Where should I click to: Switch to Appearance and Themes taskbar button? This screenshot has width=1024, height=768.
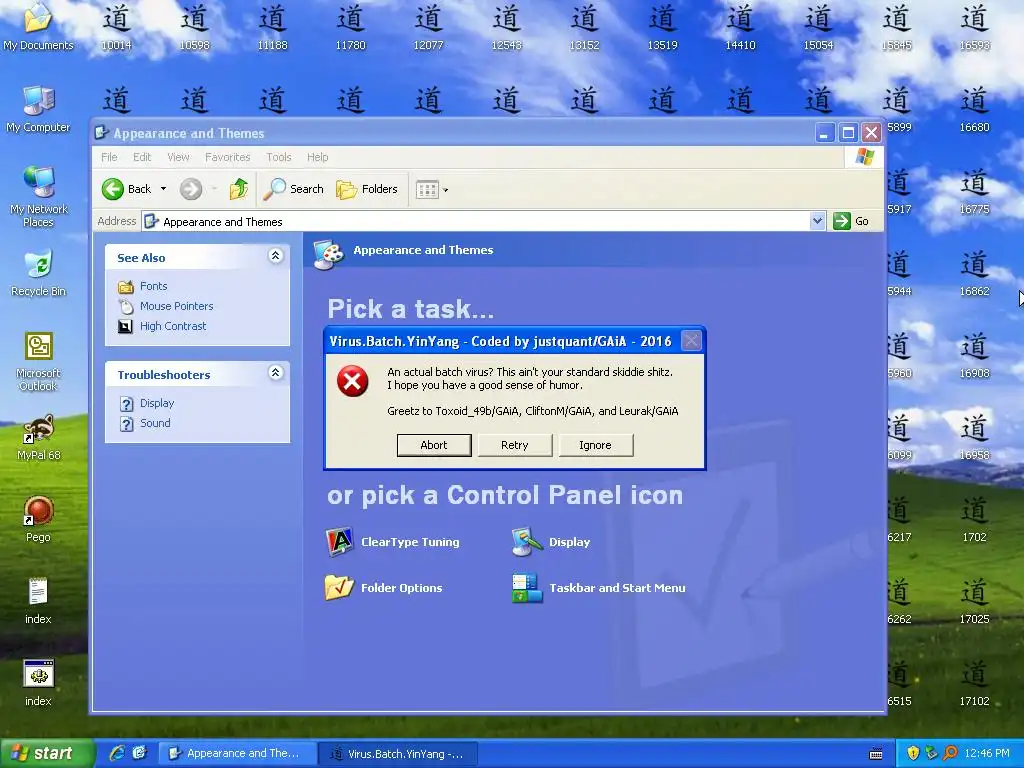[238, 753]
